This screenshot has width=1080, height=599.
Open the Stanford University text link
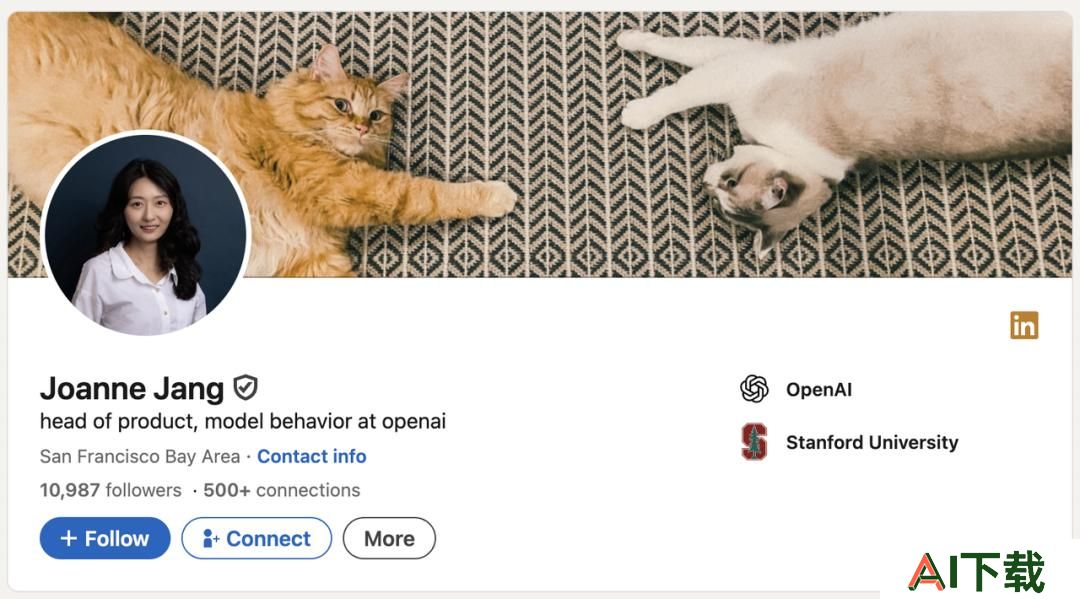click(872, 442)
